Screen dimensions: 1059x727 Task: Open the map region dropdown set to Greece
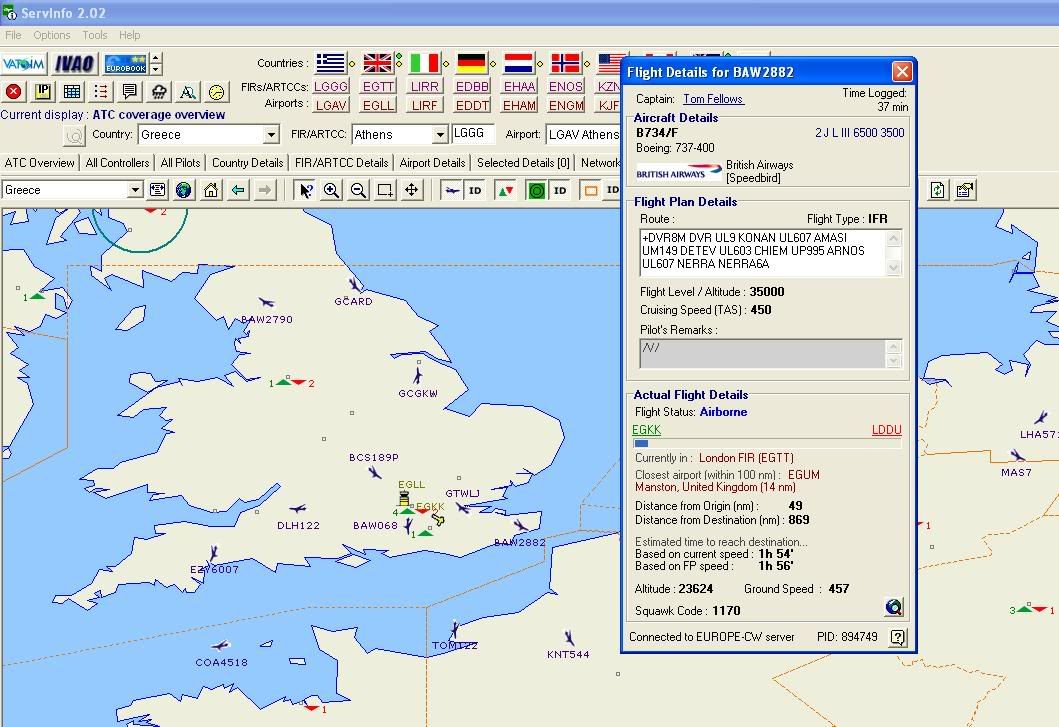(x=135, y=190)
